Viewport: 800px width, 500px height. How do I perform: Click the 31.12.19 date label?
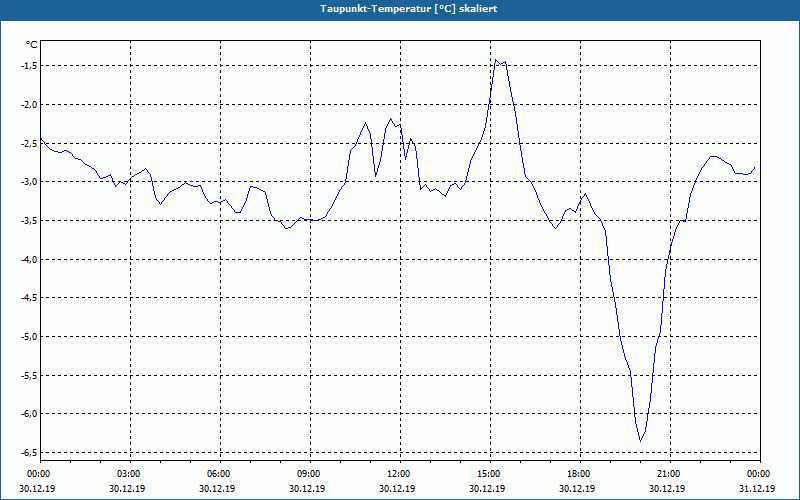(x=758, y=488)
